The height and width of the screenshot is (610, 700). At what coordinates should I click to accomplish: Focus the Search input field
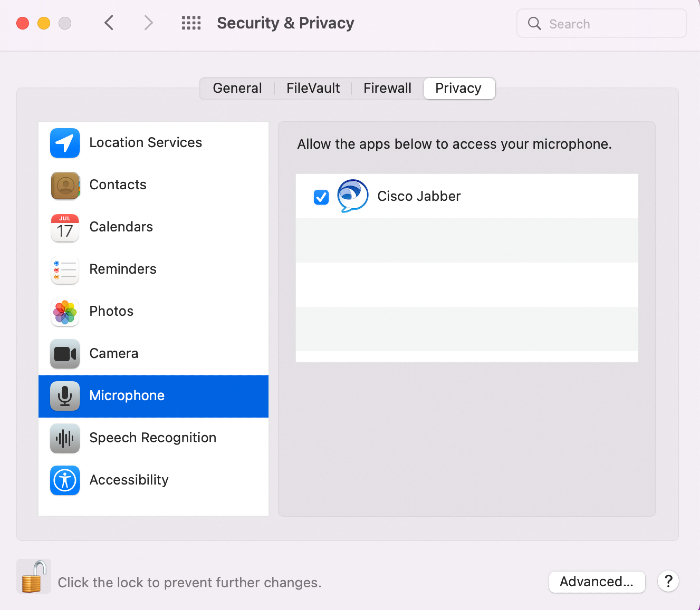point(601,23)
